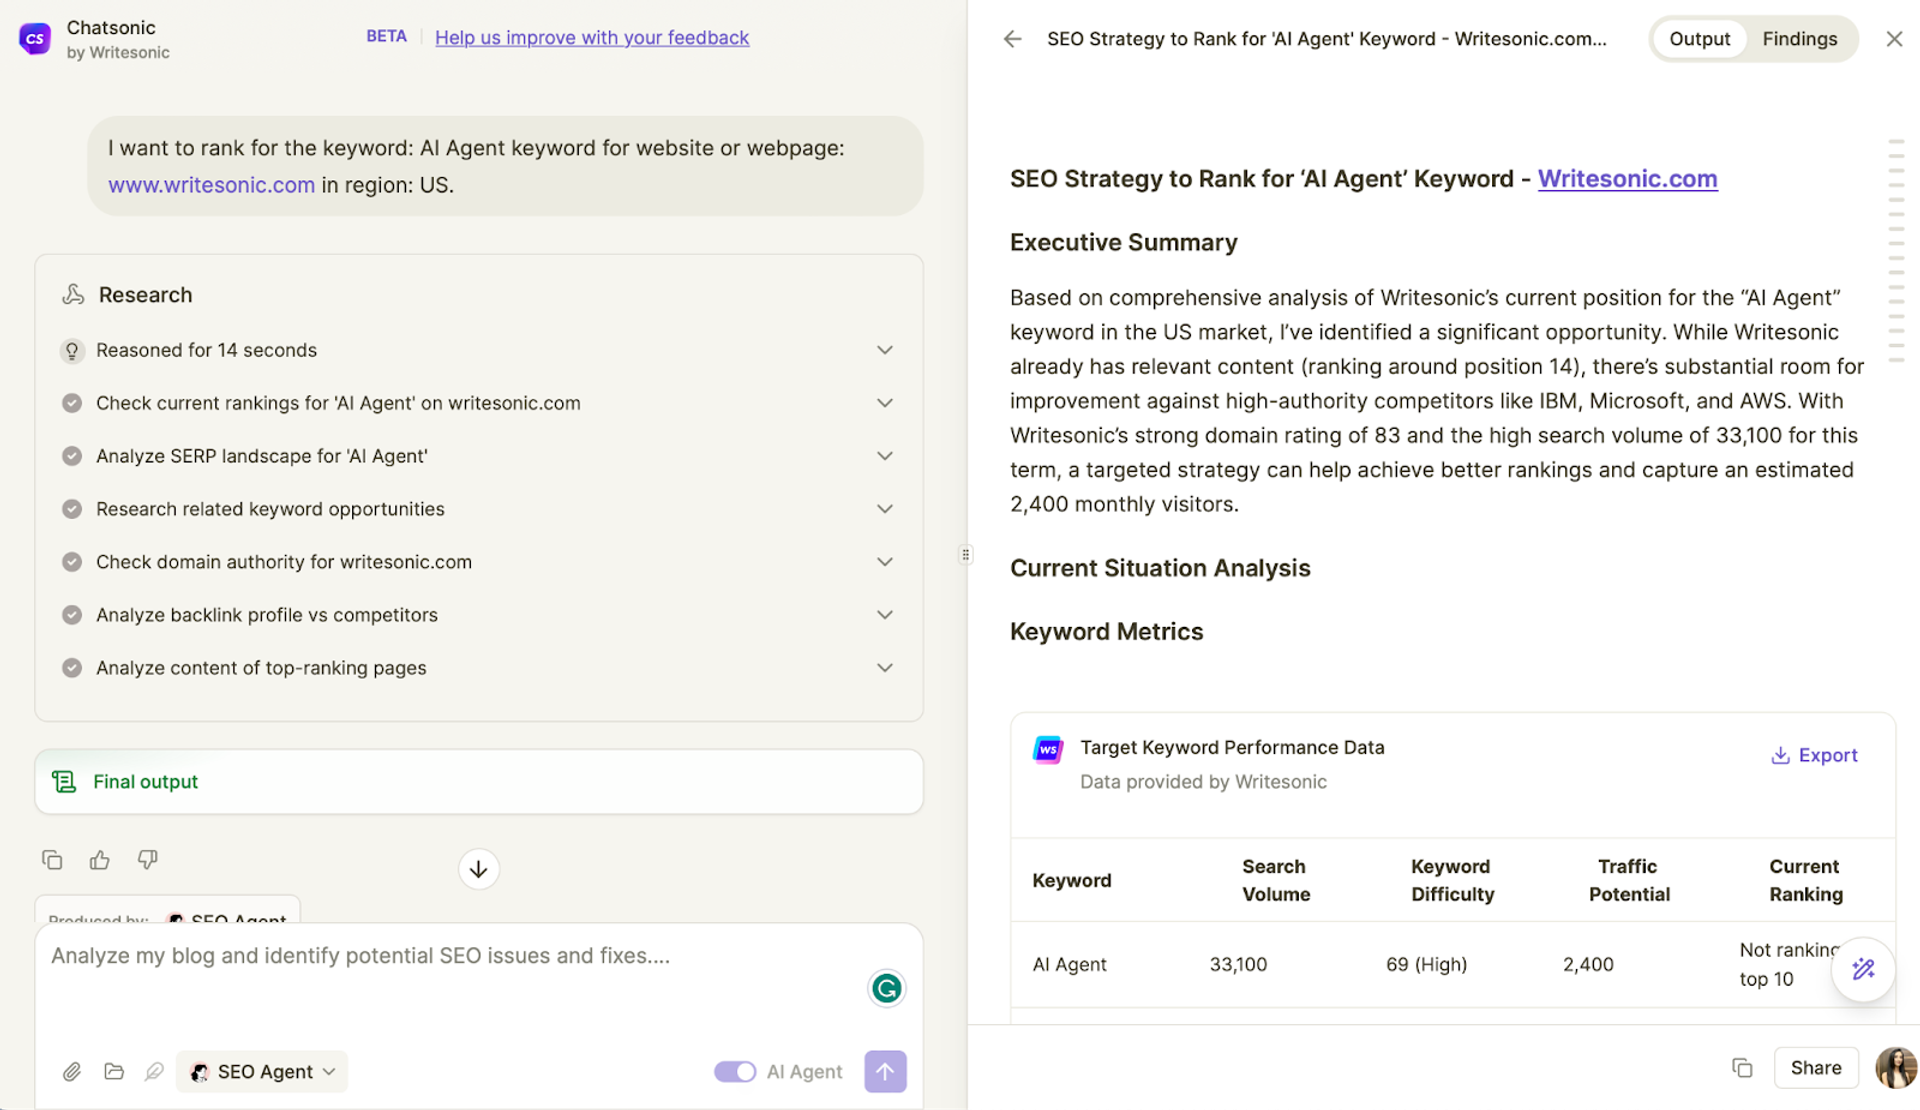
Task: Jump to latest message with down arrow button
Action: [479, 869]
